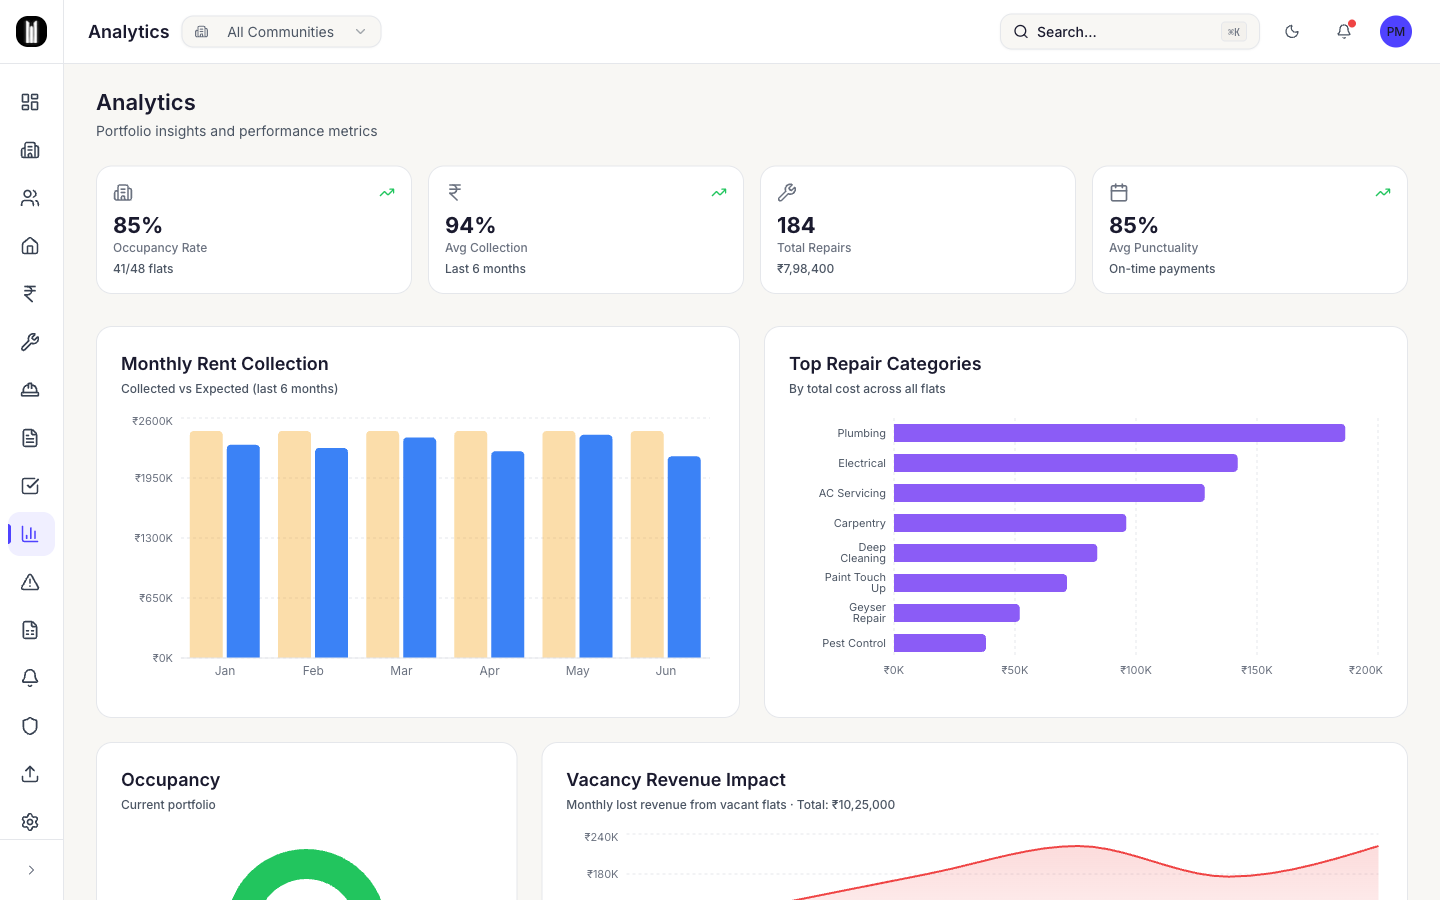The image size is (1440, 900).
Task: Click the AC Servicing purple bar
Action: pyautogui.click(x=1049, y=493)
